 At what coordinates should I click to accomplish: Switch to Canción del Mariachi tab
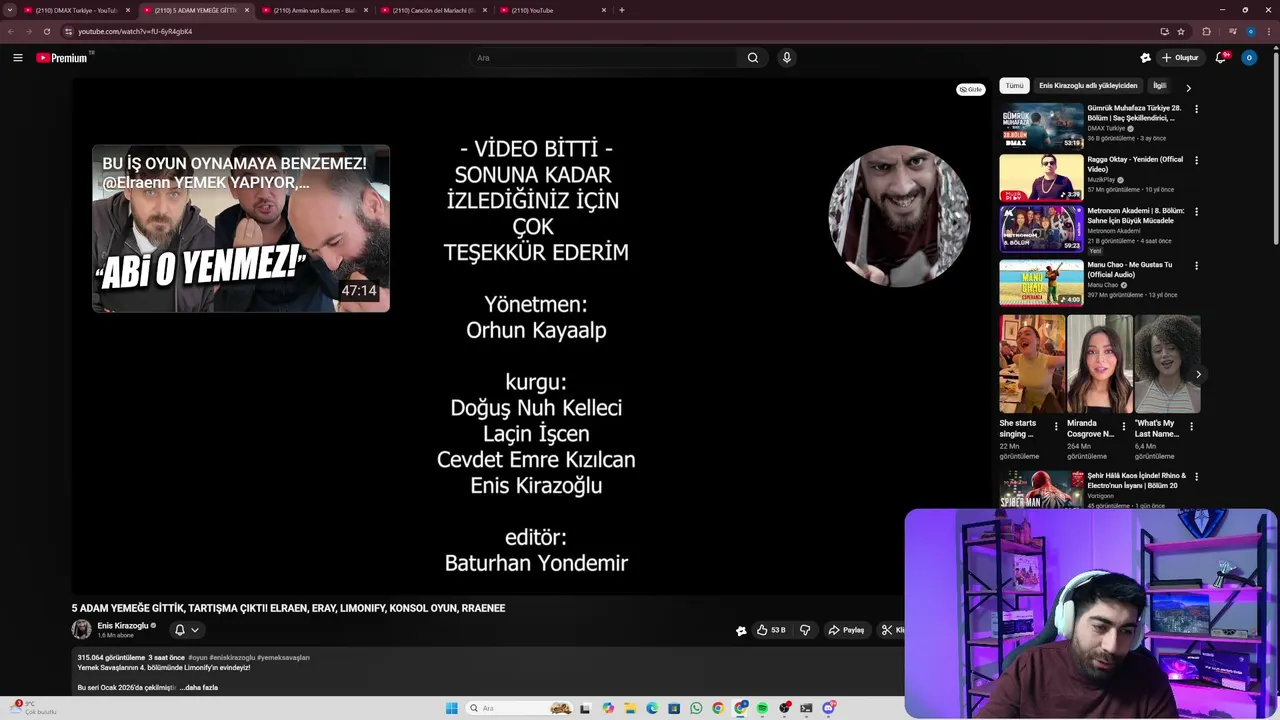click(433, 10)
